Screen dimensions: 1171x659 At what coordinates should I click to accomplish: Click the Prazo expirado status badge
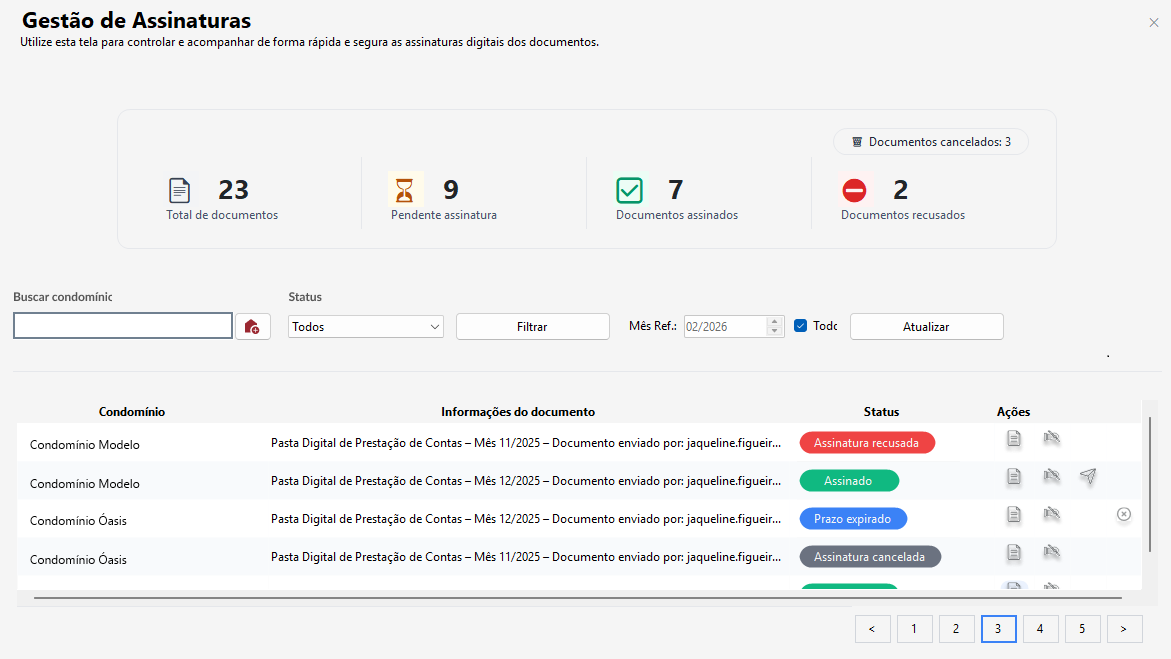point(853,519)
